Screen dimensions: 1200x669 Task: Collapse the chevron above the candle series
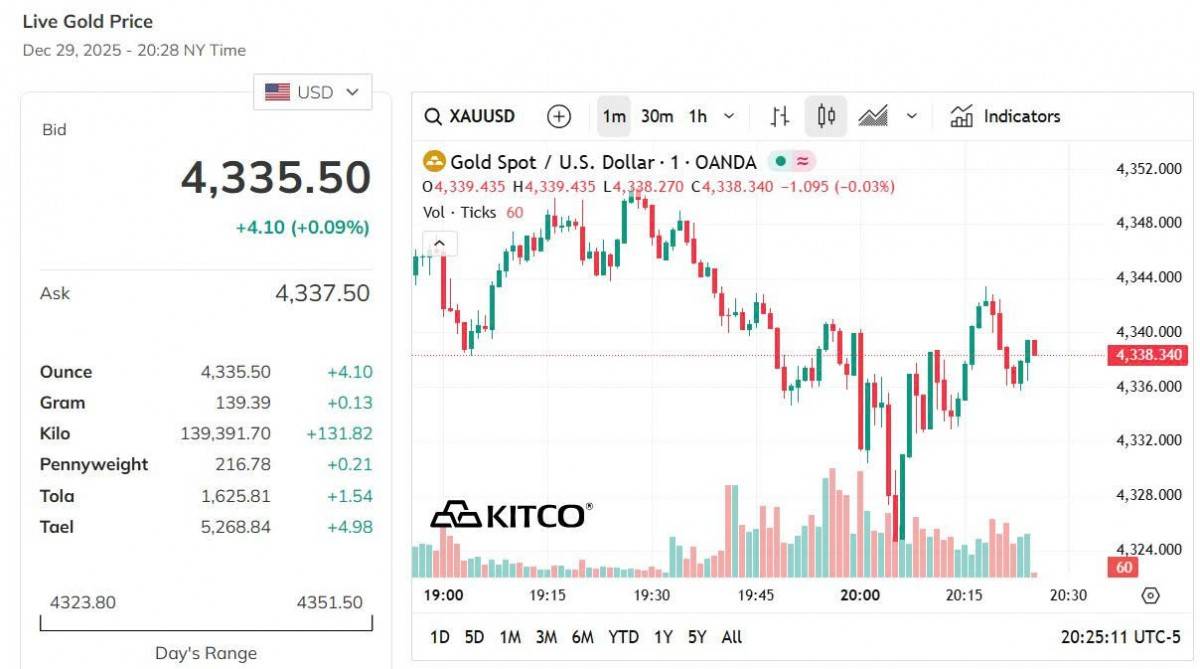(439, 242)
